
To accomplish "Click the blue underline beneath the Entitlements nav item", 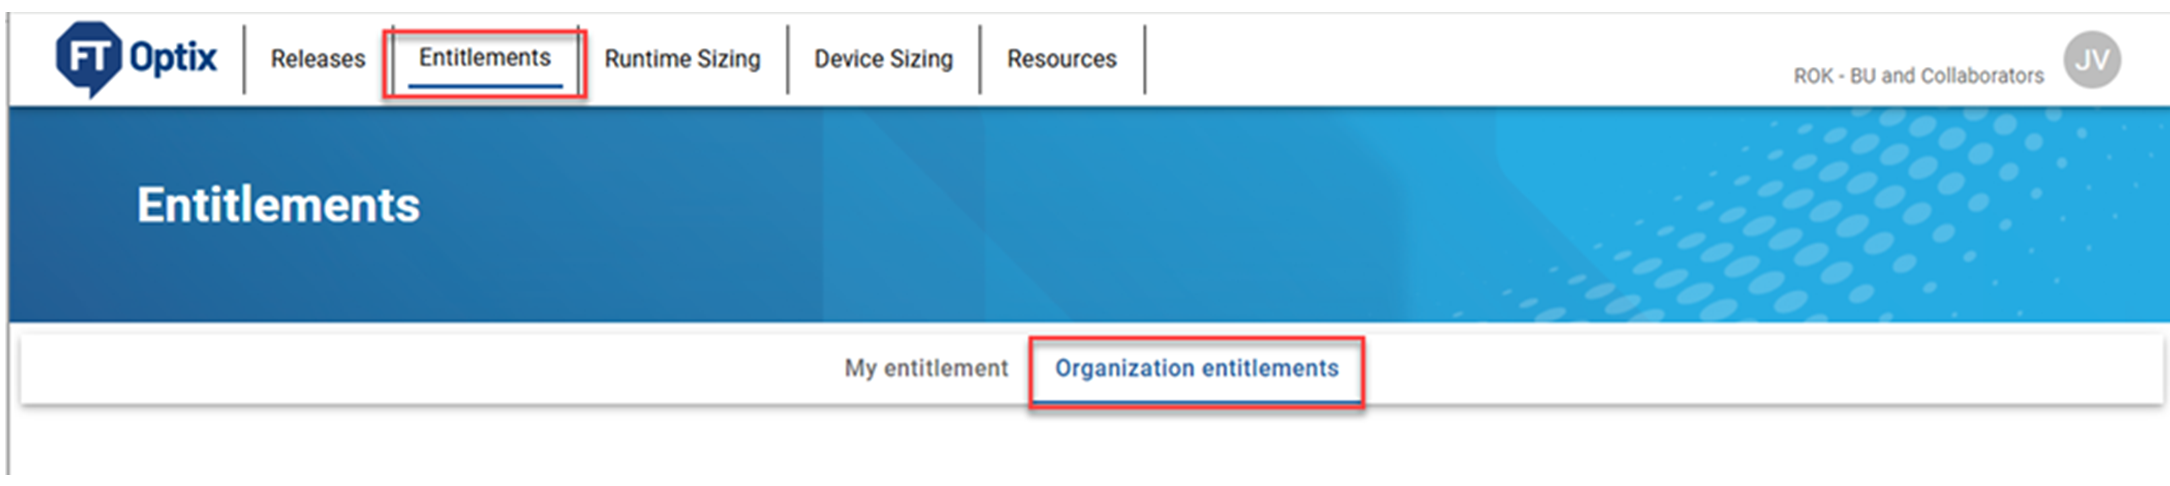I will (x=484, y=86).
